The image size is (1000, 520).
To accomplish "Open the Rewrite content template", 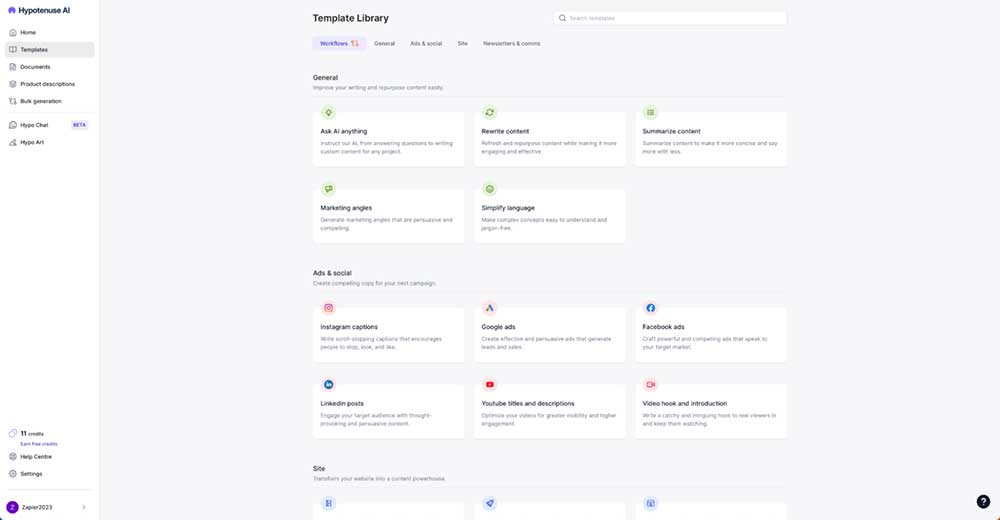I will click(x=550, y=138).
